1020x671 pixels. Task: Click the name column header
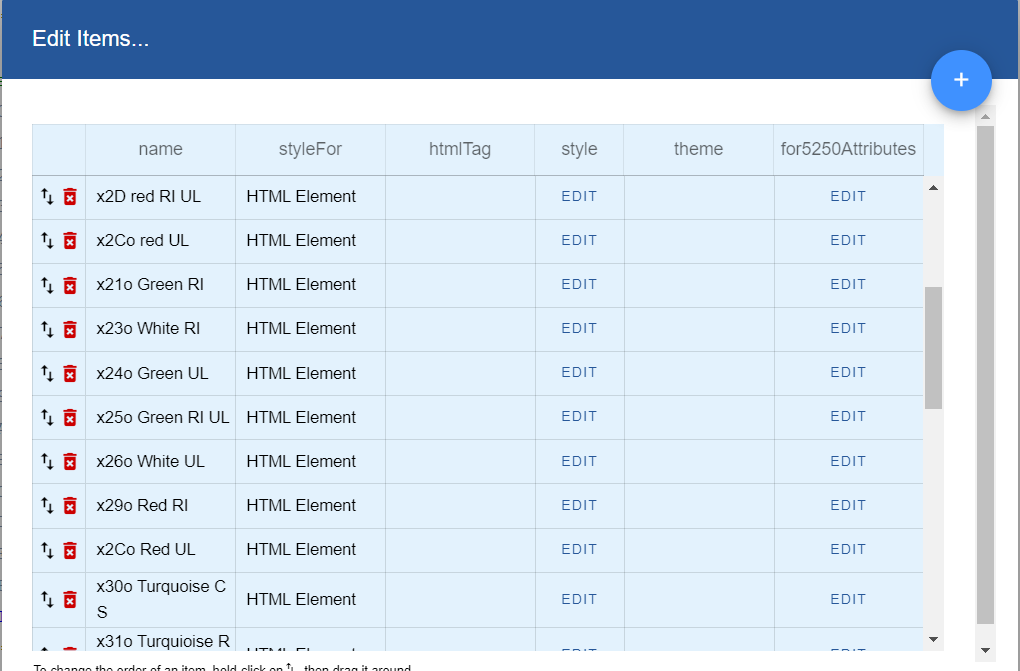coord(160,149)
